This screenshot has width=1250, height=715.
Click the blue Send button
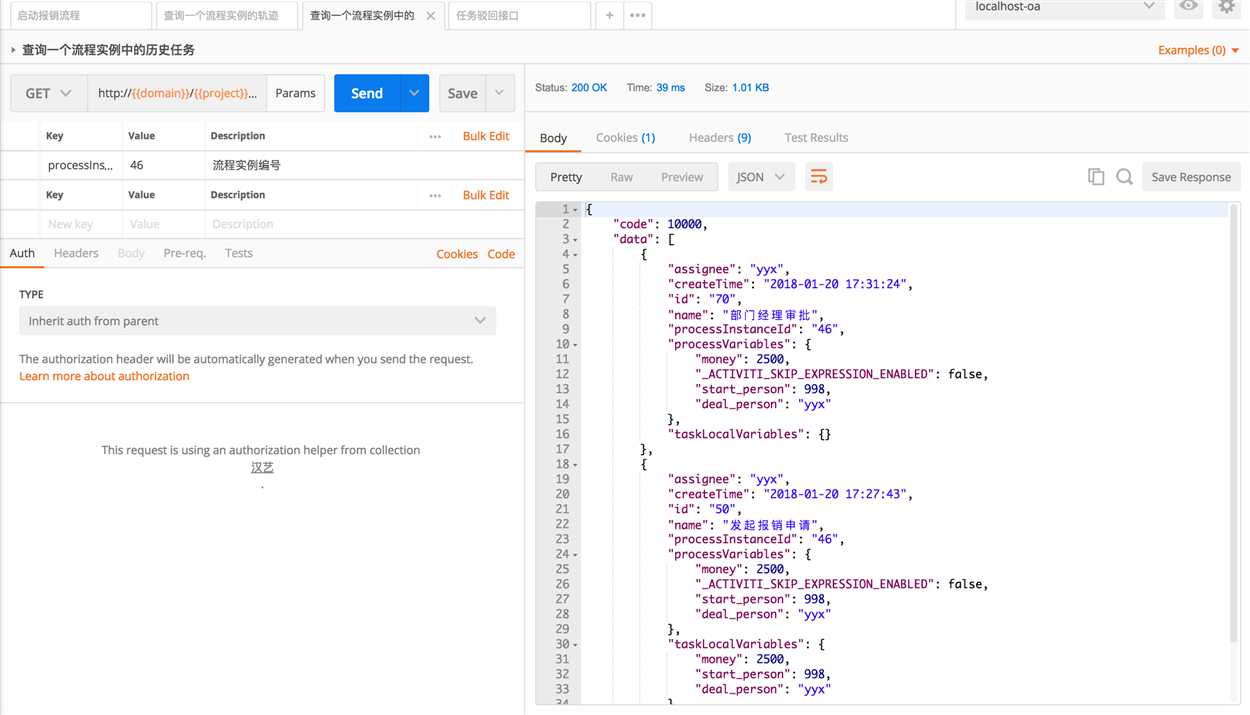(367, 93)
